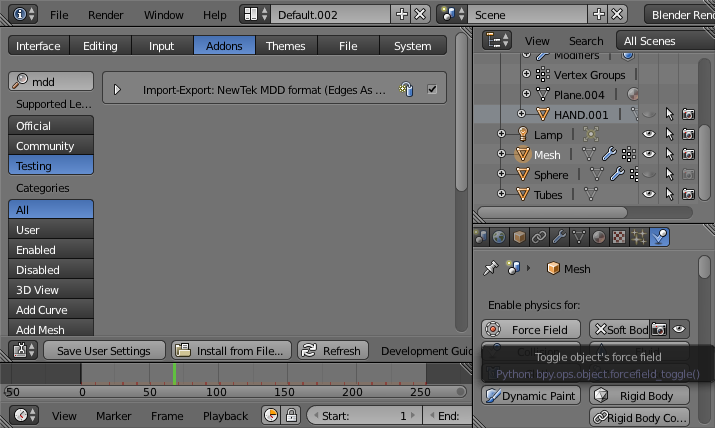Click Install from File button
Screen dimensions: 715x428
click(231, 350)
